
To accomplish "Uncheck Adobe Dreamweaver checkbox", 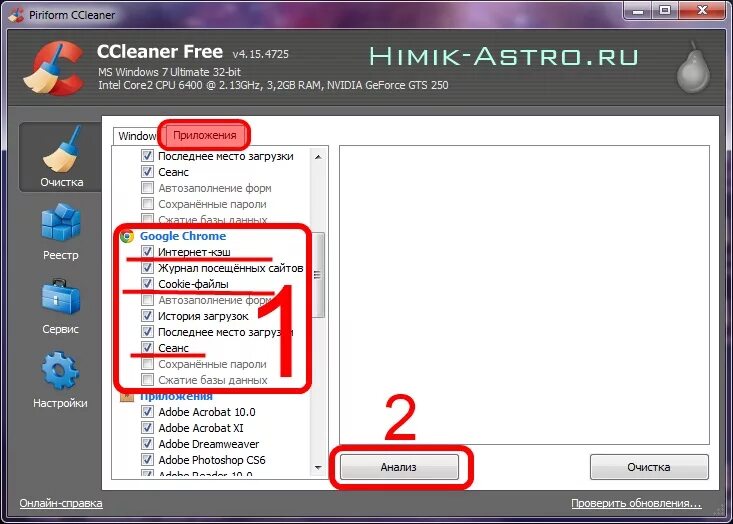I will 147,444.
